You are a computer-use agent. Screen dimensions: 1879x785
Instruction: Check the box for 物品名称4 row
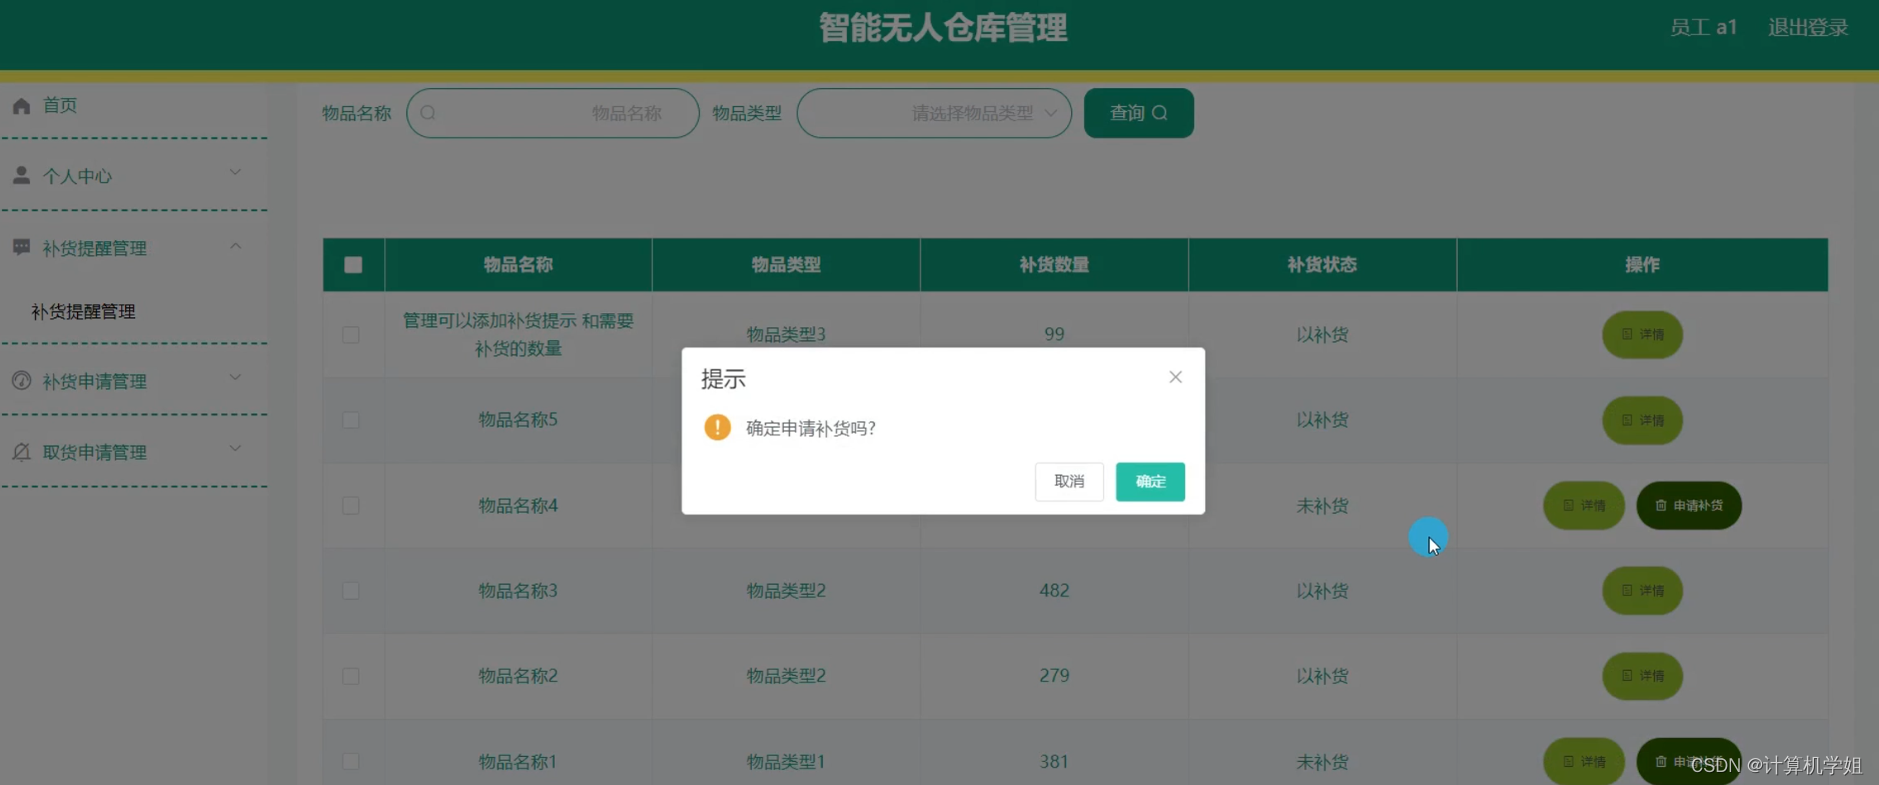click(351, 506)
